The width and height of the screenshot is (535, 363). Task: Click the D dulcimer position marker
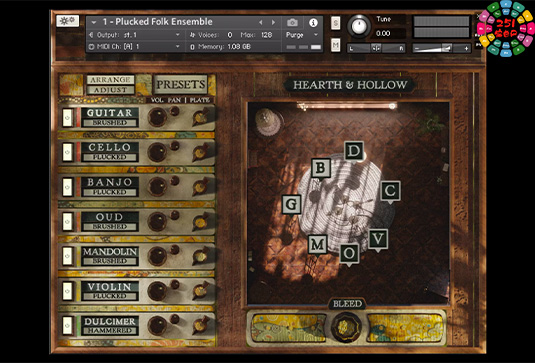354,150
